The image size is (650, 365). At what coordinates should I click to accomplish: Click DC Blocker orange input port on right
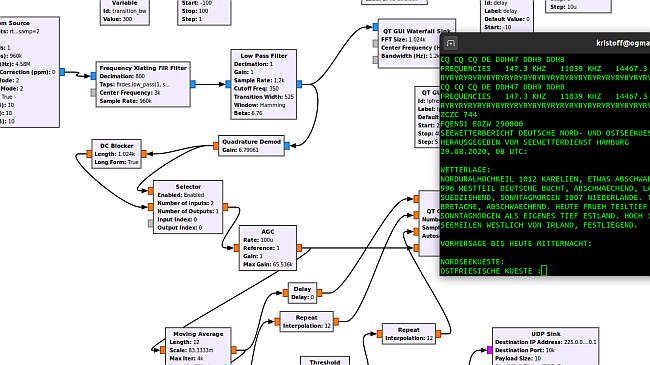click(x=144, y=154)
